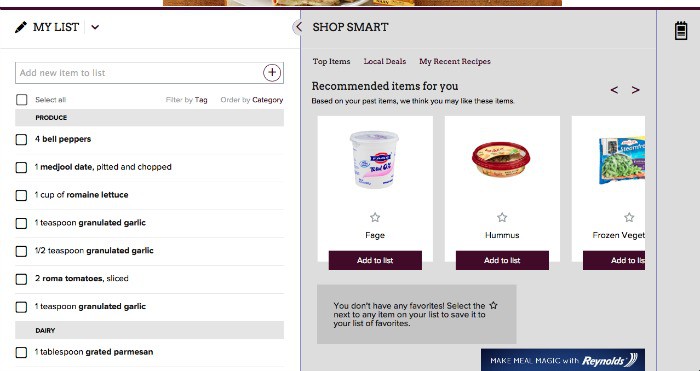Switch to the My Recent Recipes tab
Viewport: 700px width, 371px height.
pyautogui.click(x=455, y=62)
